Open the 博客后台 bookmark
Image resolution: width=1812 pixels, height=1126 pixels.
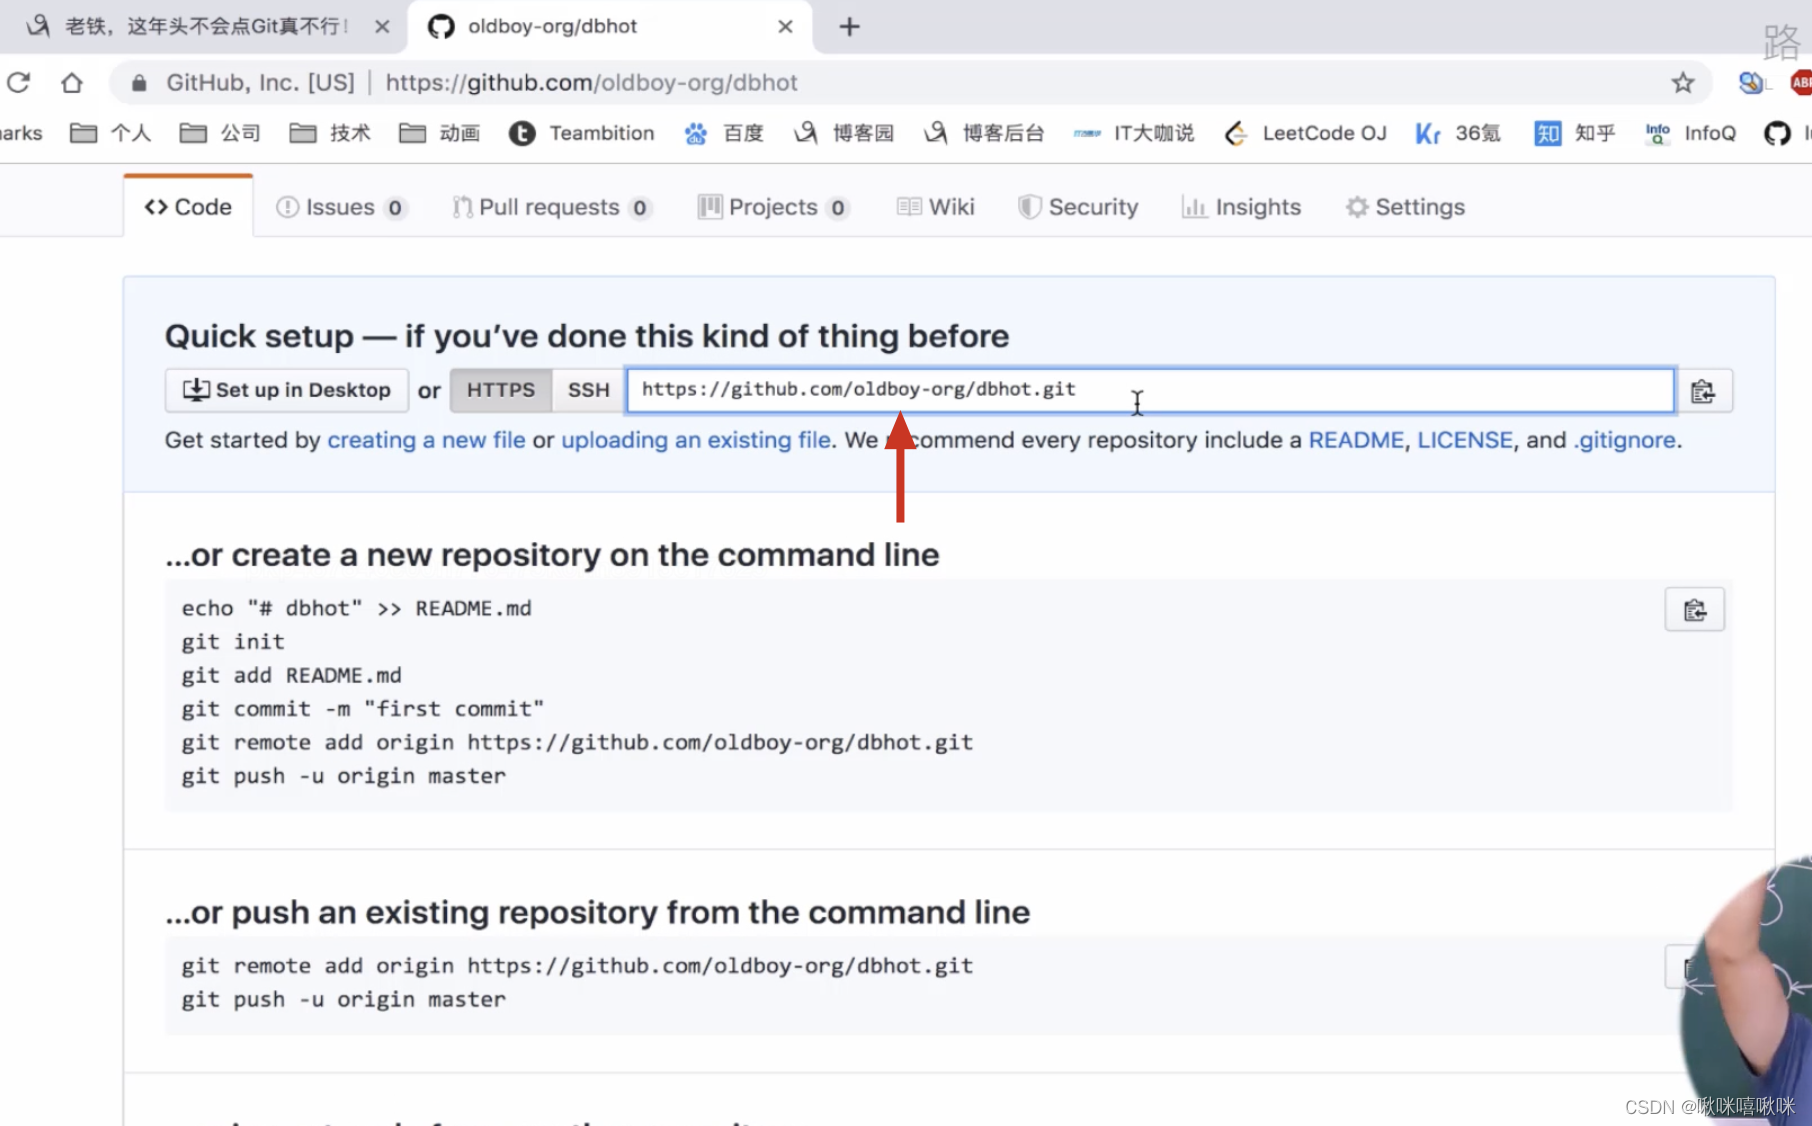click(984, 133)
